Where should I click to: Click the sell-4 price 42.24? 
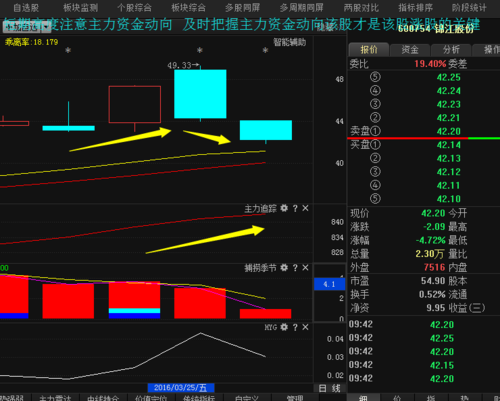[448, 91]
